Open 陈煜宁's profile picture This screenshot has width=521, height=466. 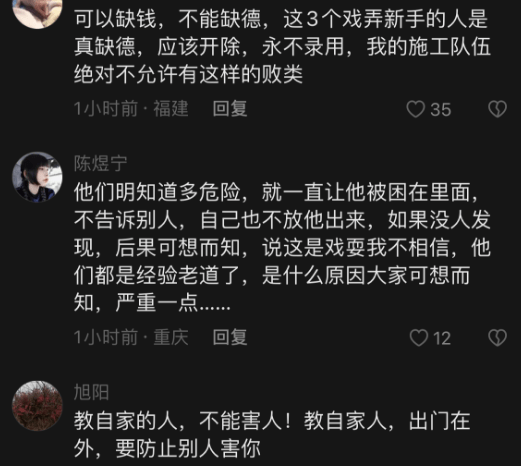tap(37, 177)
